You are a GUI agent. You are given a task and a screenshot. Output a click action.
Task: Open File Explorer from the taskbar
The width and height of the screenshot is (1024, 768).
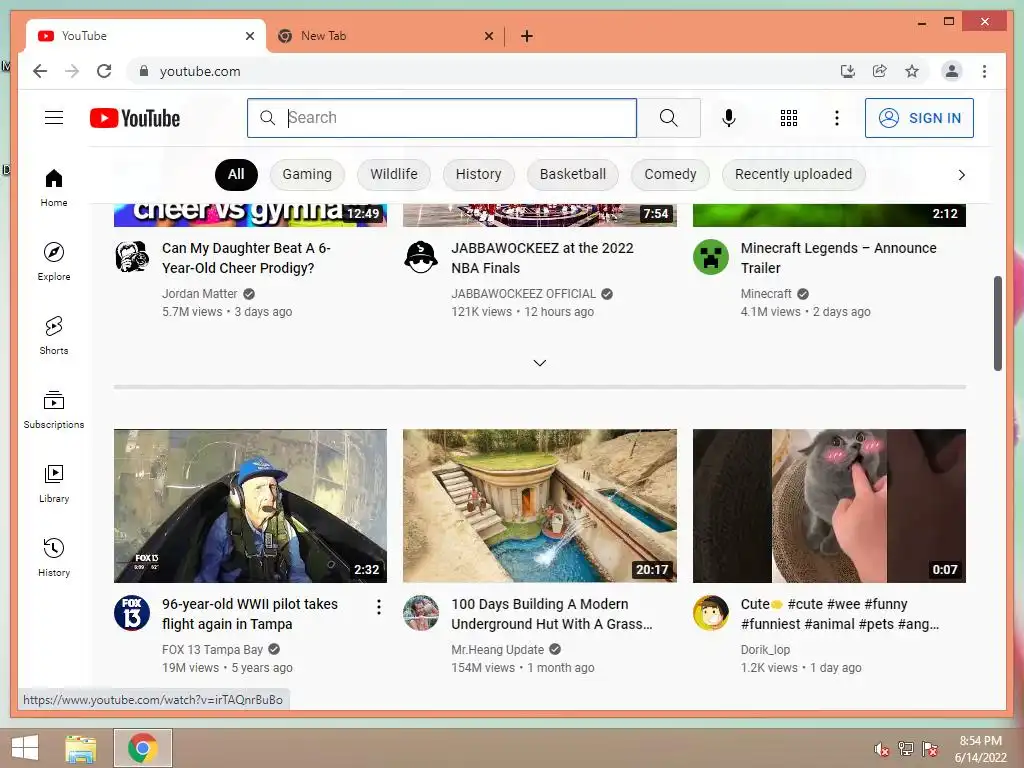(81, 748)
